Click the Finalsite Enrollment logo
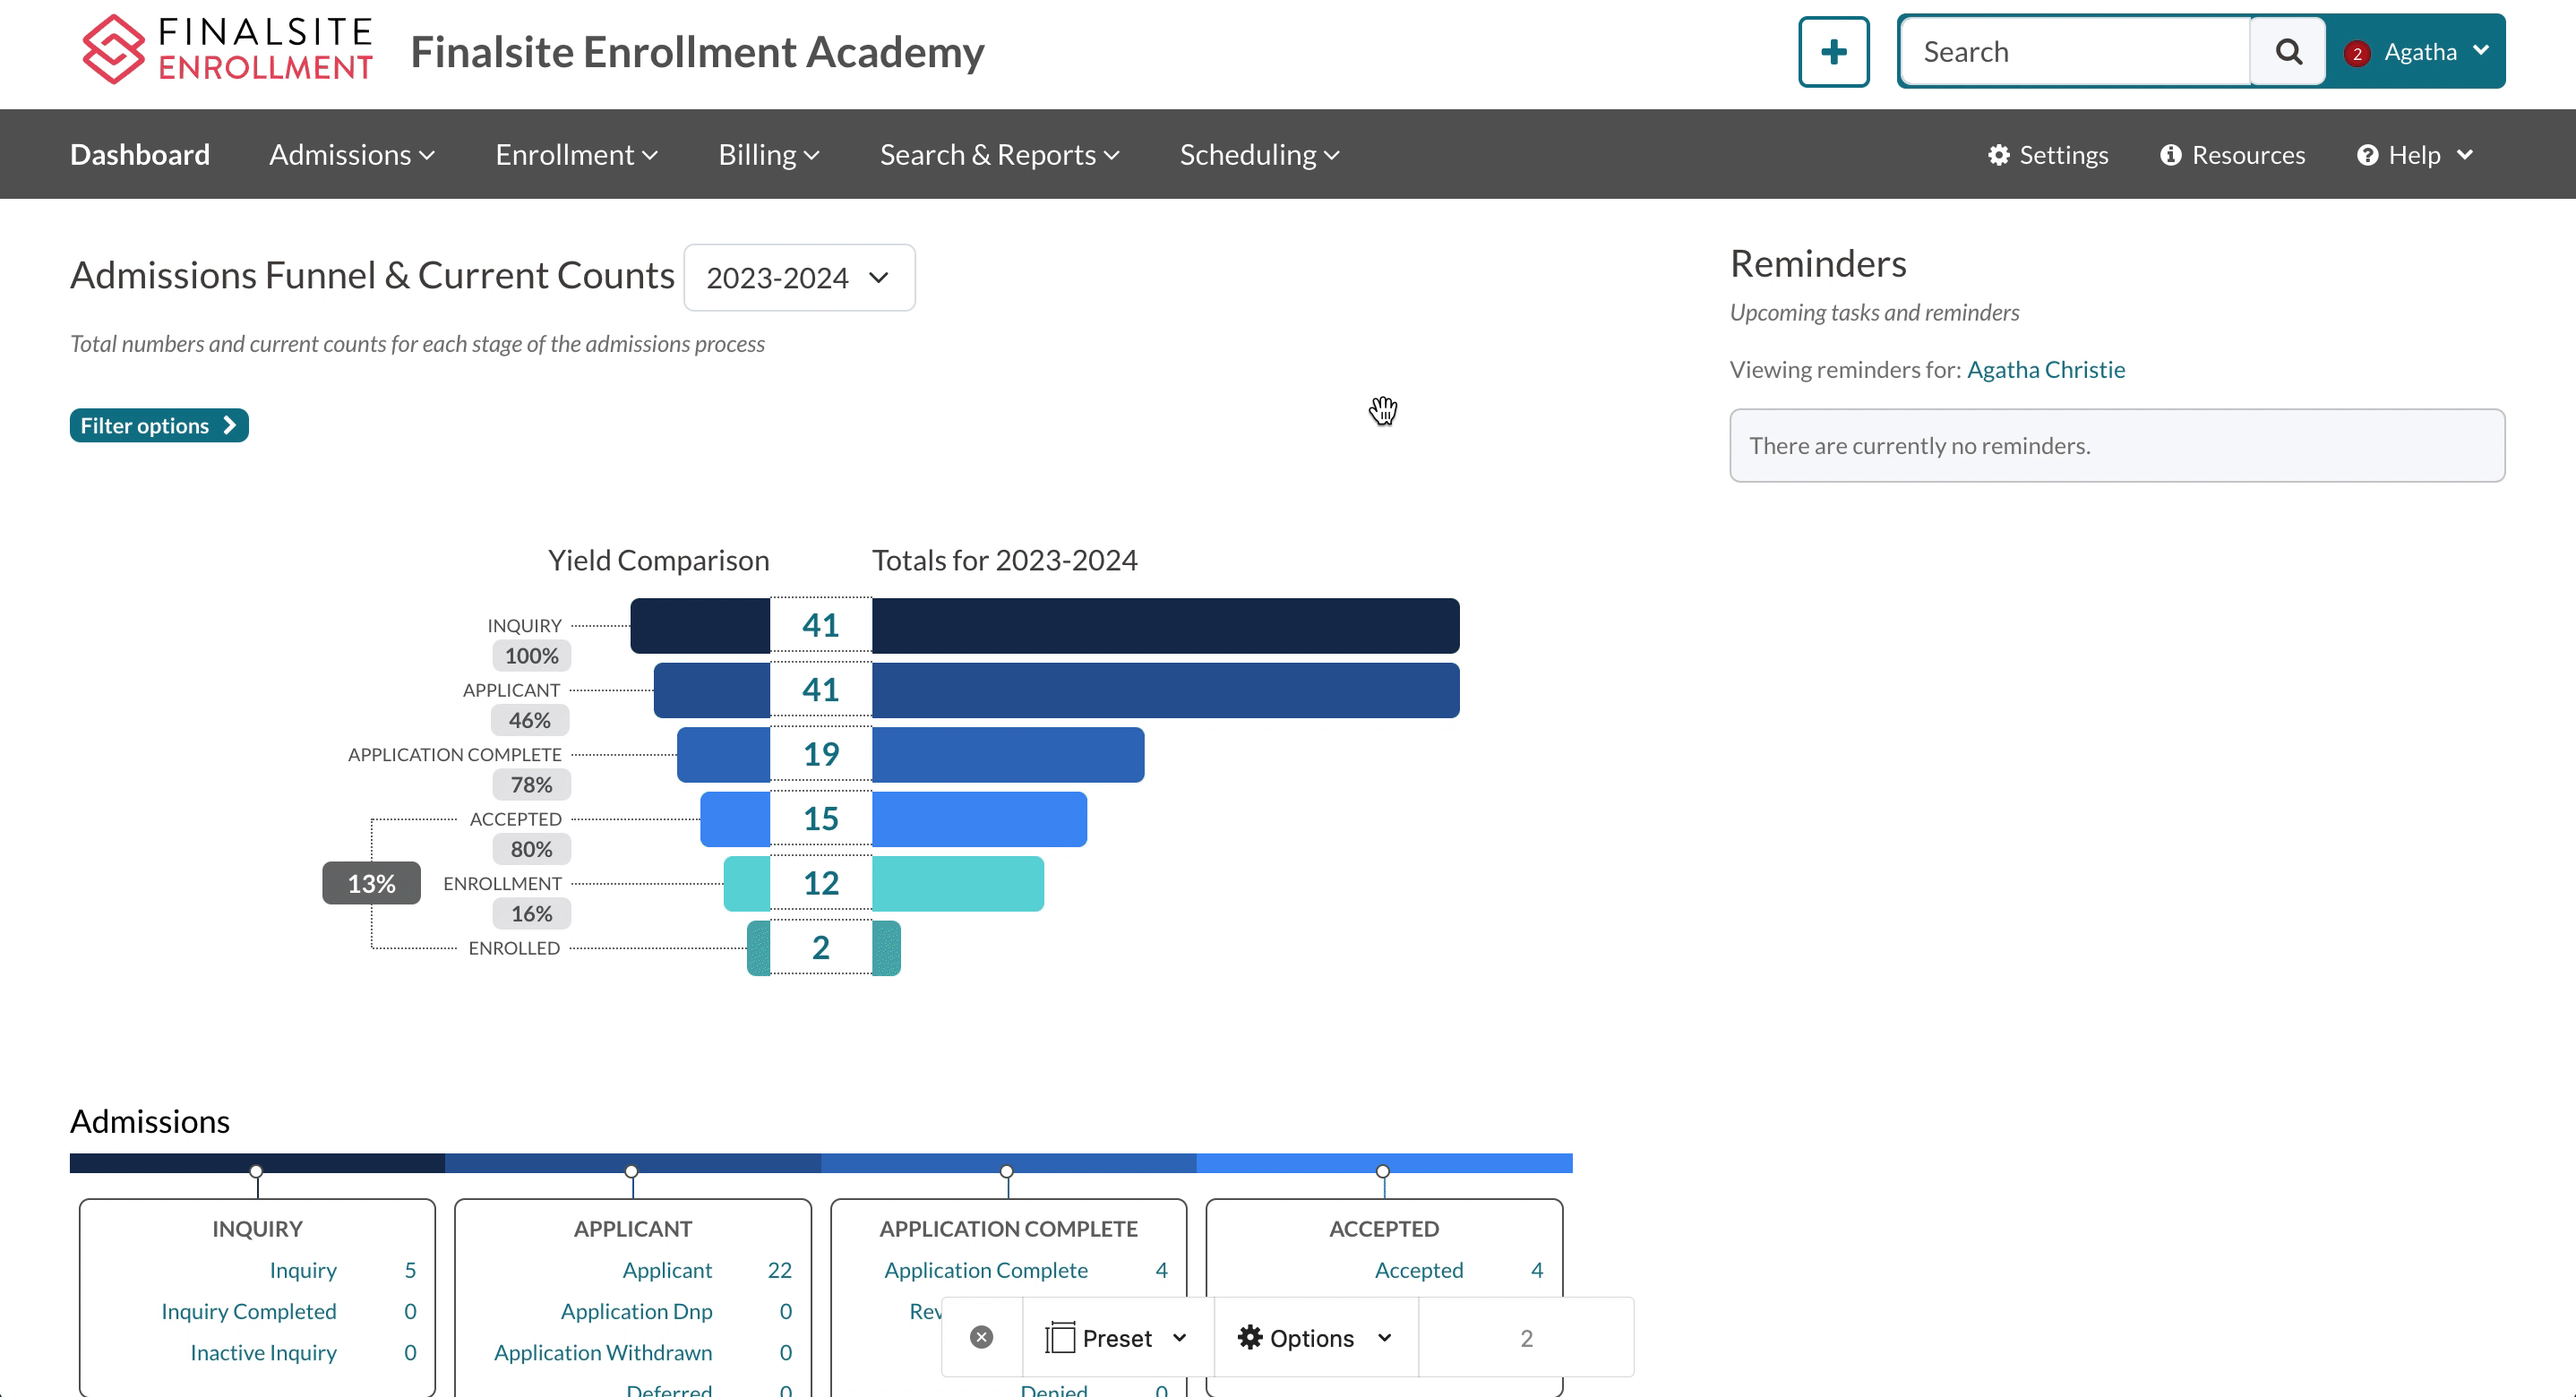 (x=227, y=50)
